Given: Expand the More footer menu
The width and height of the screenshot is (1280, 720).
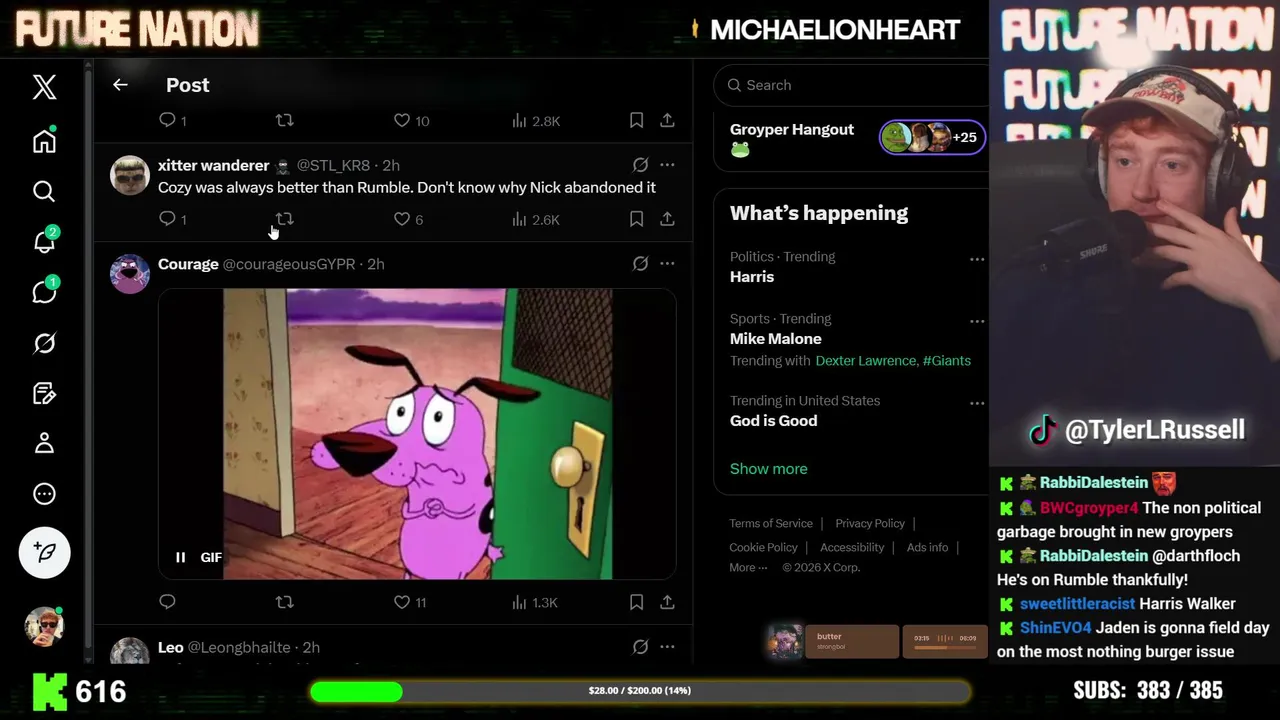Looking at the screenshot, I should (748, 567).
